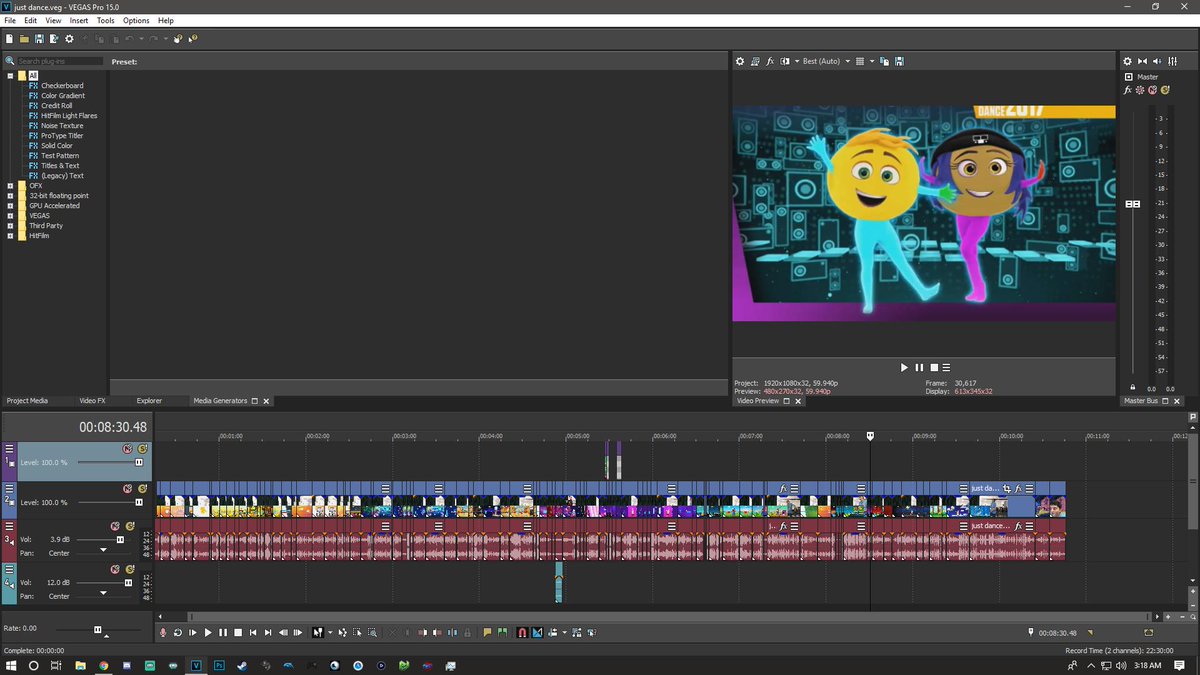Viewport: 1200px width, 675px height.
Task: Open the overlays grid dropdown arrow in preview
Action: tap(872, 61)
